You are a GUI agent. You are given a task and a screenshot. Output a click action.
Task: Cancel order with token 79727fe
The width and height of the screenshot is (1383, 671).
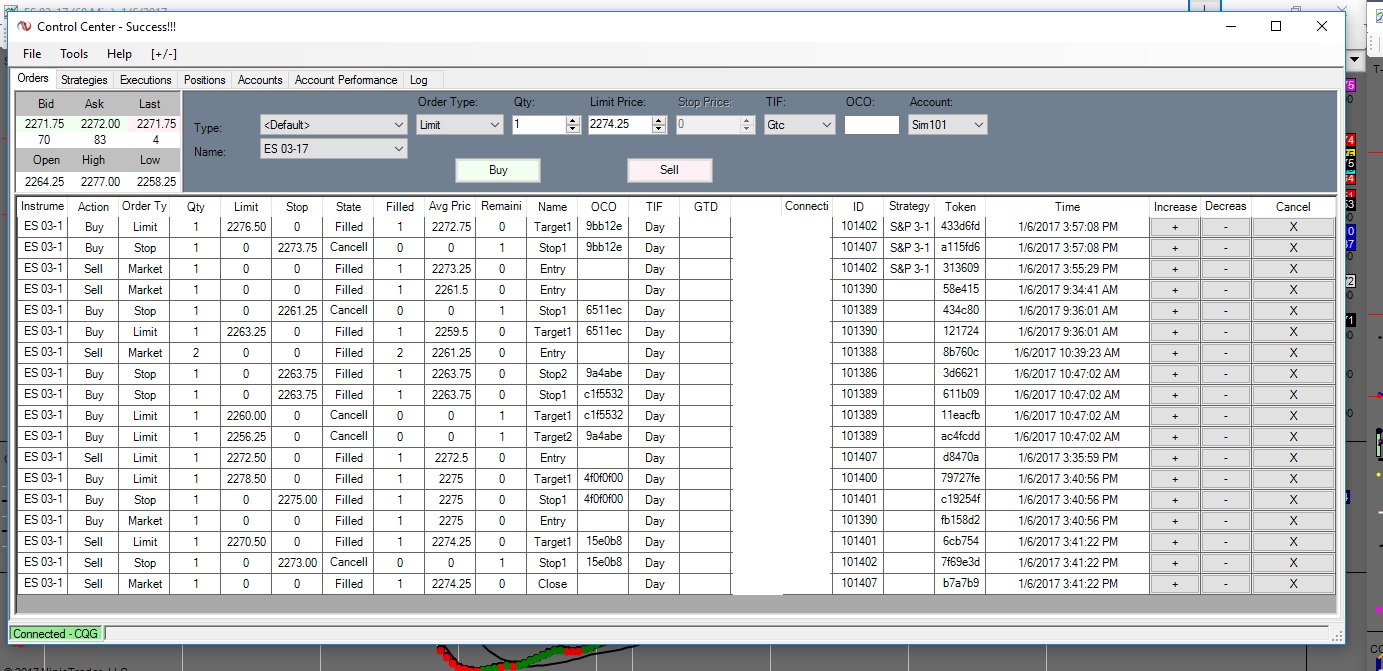click(1293, 479)
